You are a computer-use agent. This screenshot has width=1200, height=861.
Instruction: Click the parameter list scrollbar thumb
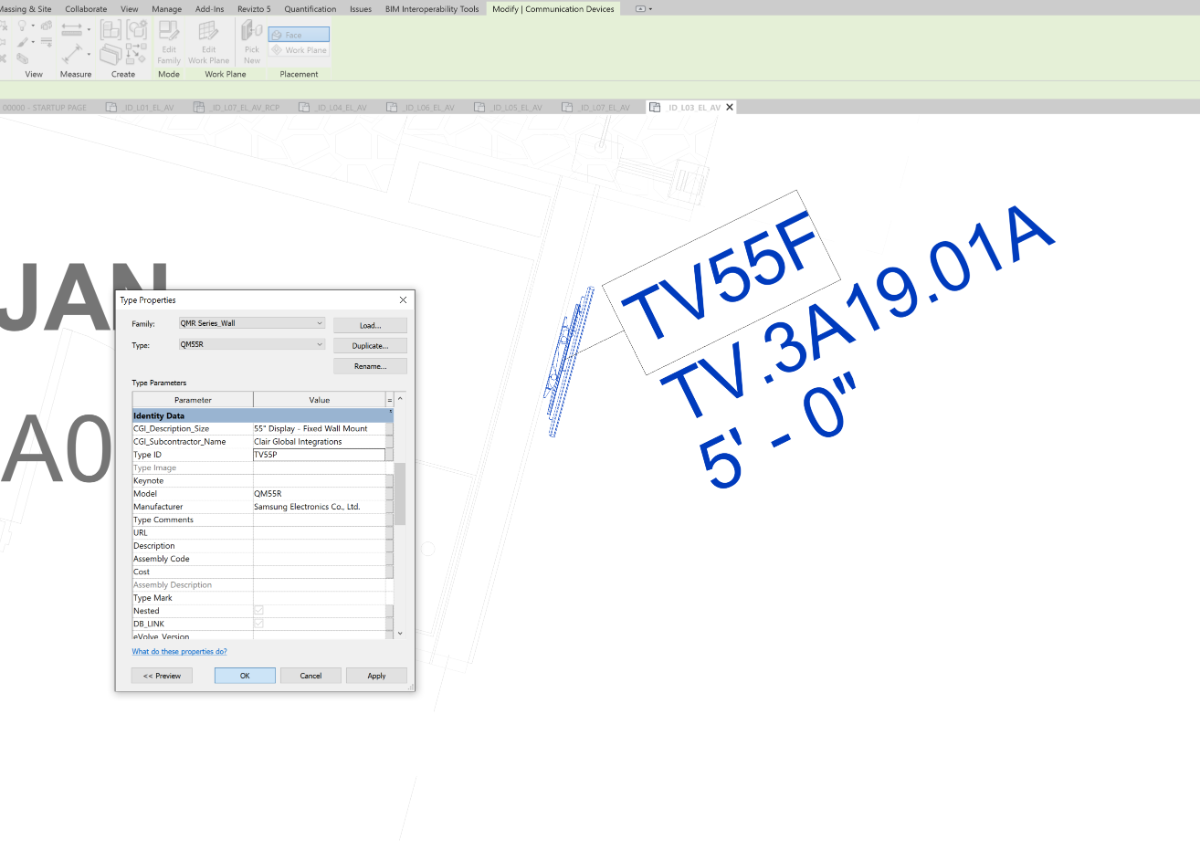pos(400,493)
